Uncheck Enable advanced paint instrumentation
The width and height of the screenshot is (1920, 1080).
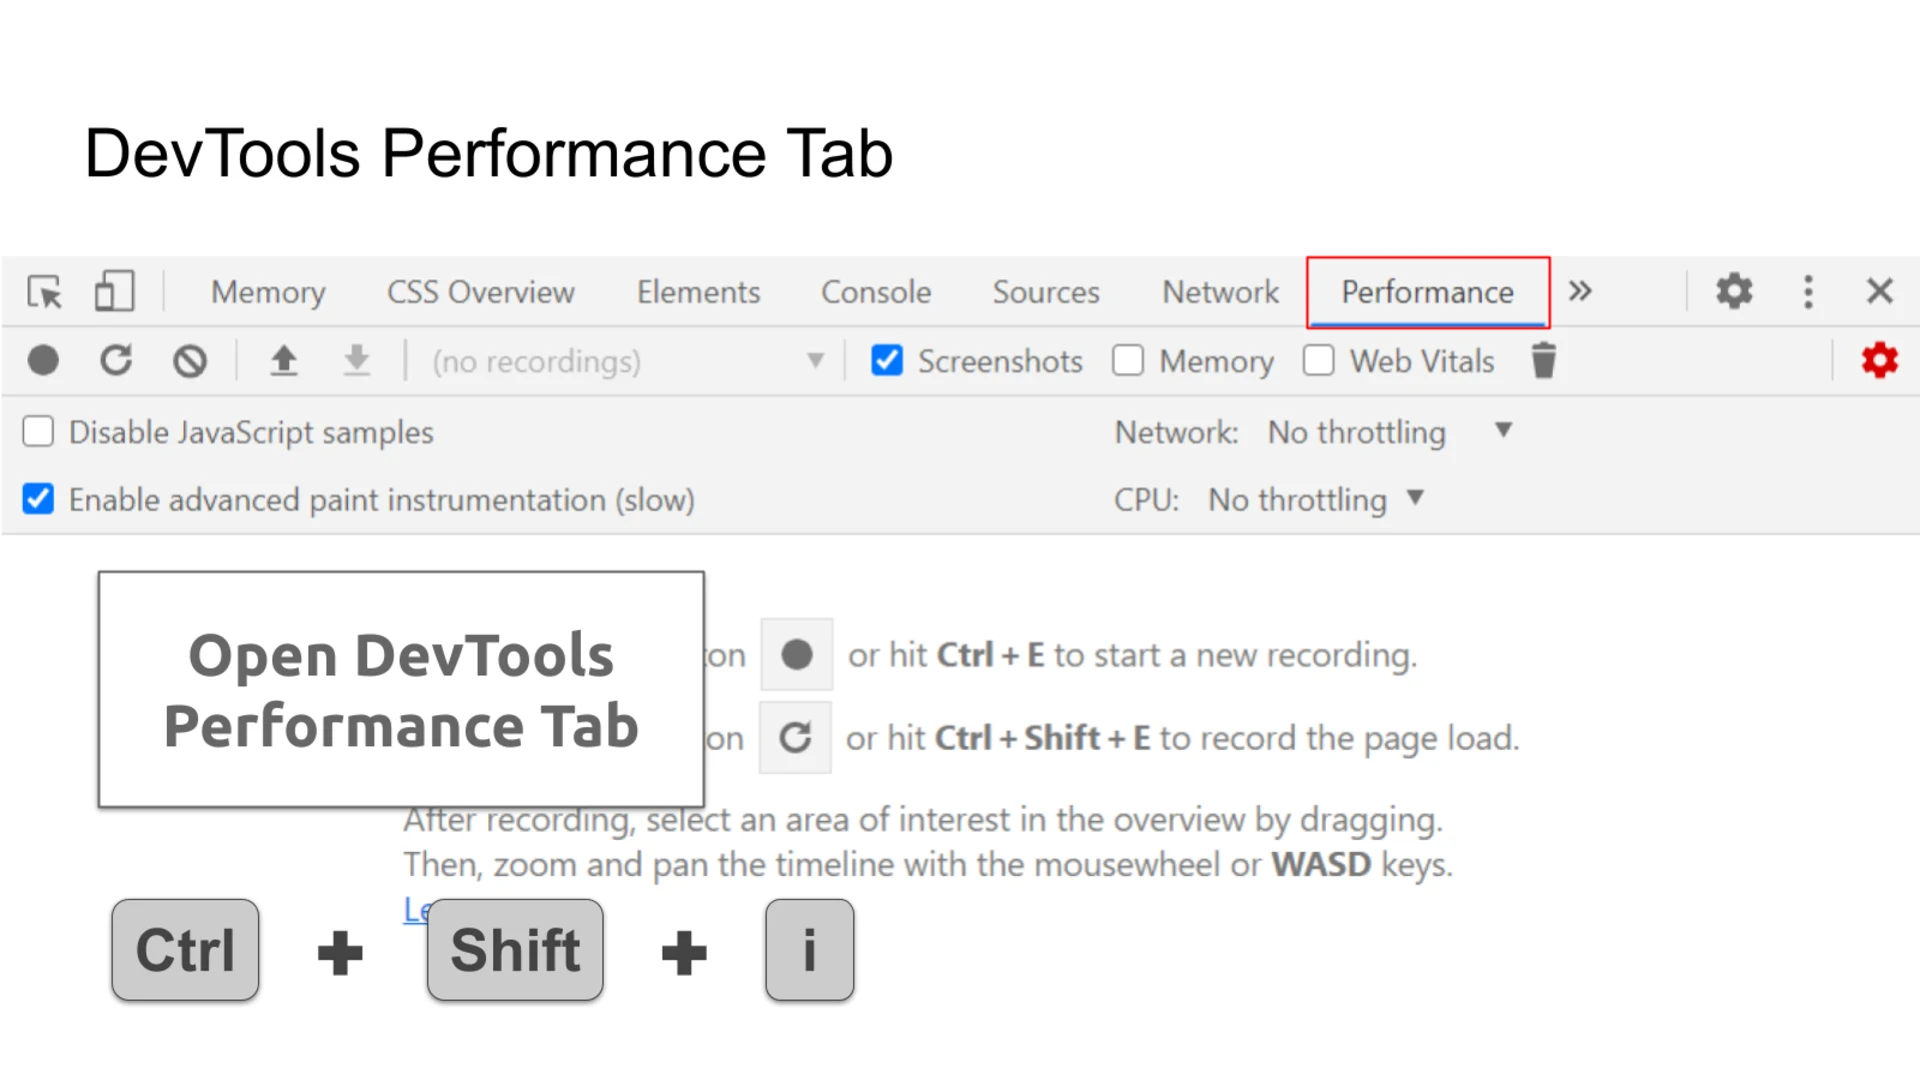[x=37, y=500]
